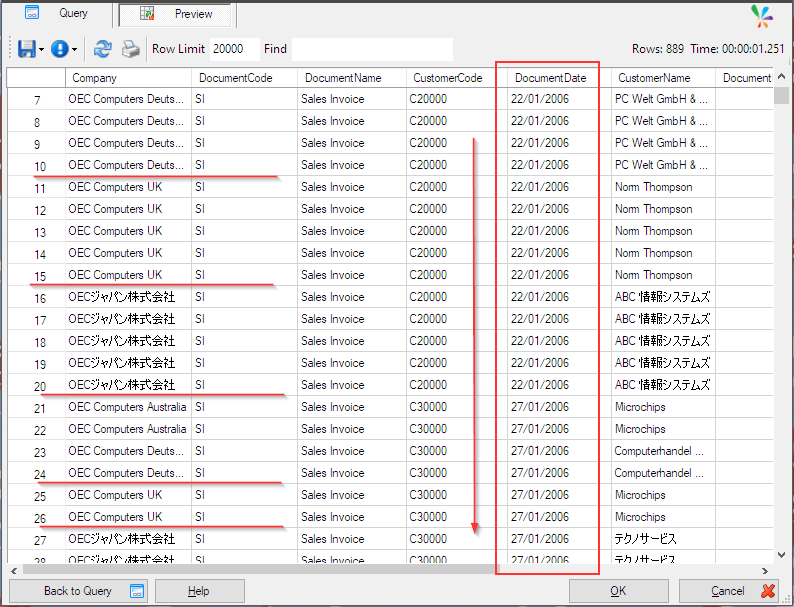Select row number 20 header
This screenshot has height=607, width=794.
[36, 386]
